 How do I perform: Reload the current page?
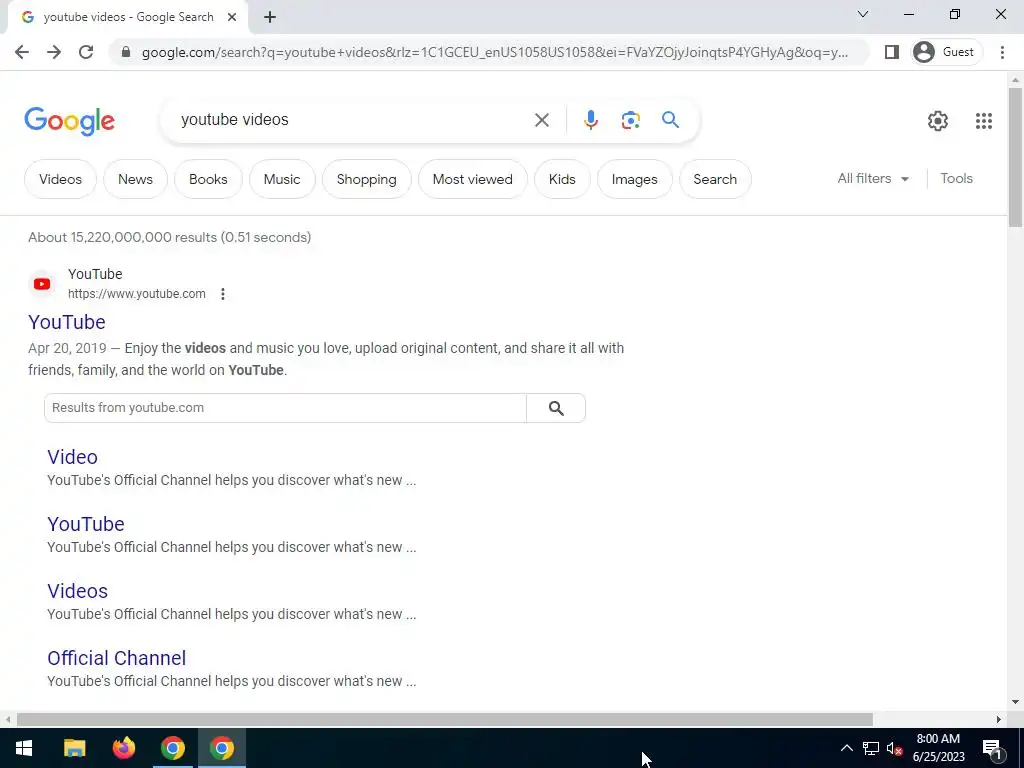click(86, 52)
